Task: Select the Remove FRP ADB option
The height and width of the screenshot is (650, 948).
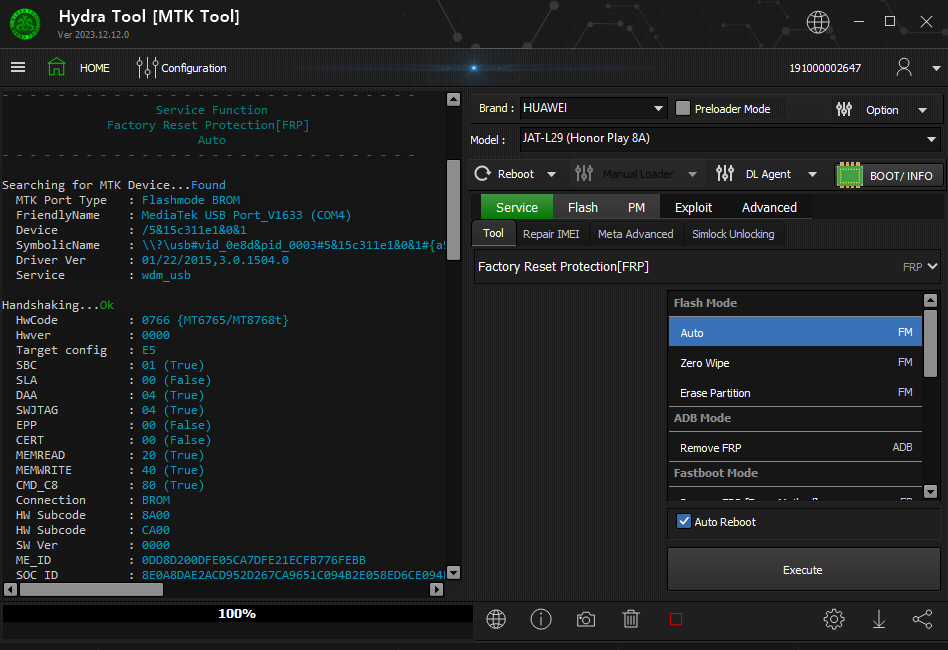Action: pyautogui.click(x=795, y=447)
